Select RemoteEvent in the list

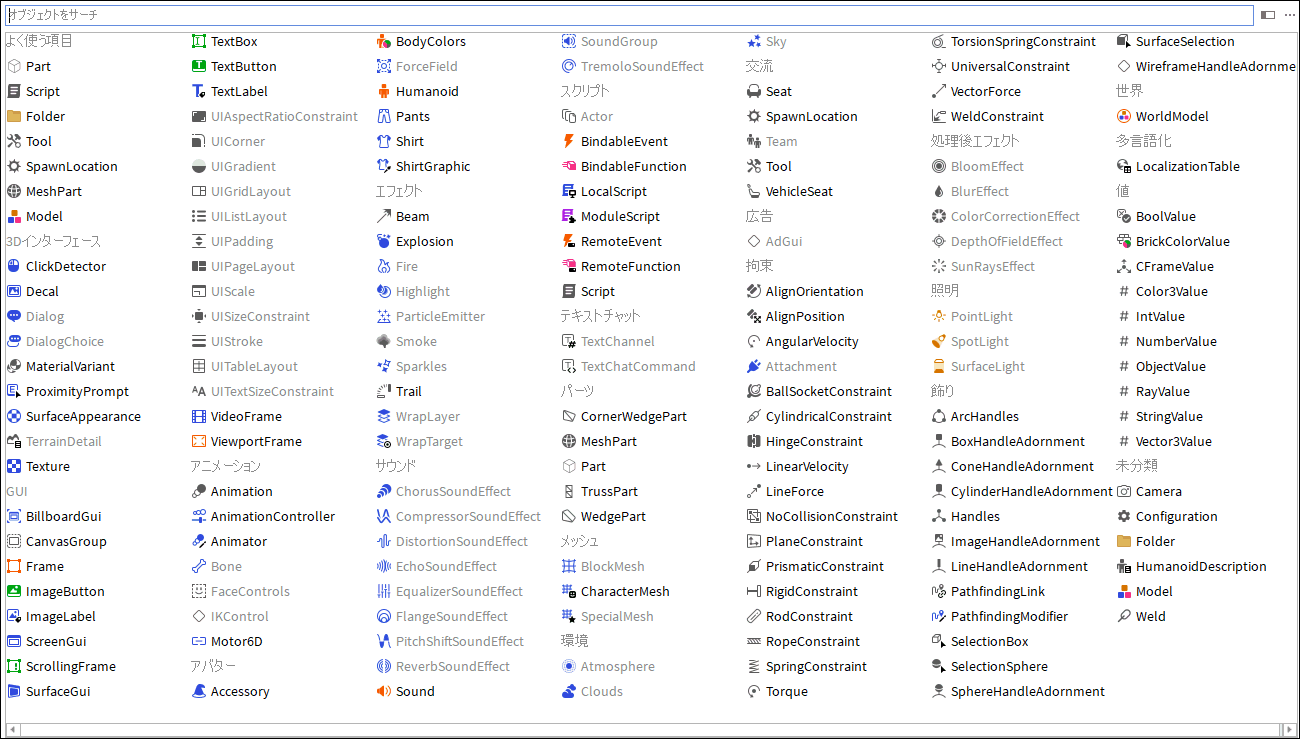[621, 241]
